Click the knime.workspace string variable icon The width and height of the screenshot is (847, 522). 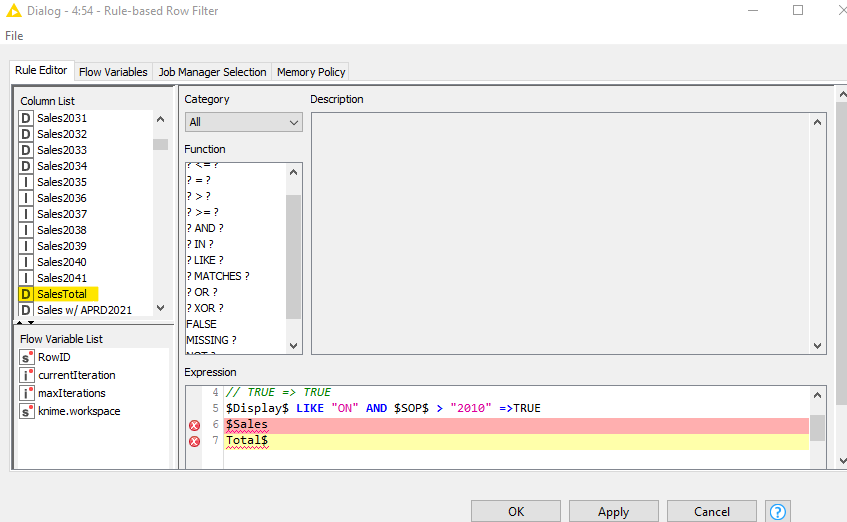pos(27,411)
